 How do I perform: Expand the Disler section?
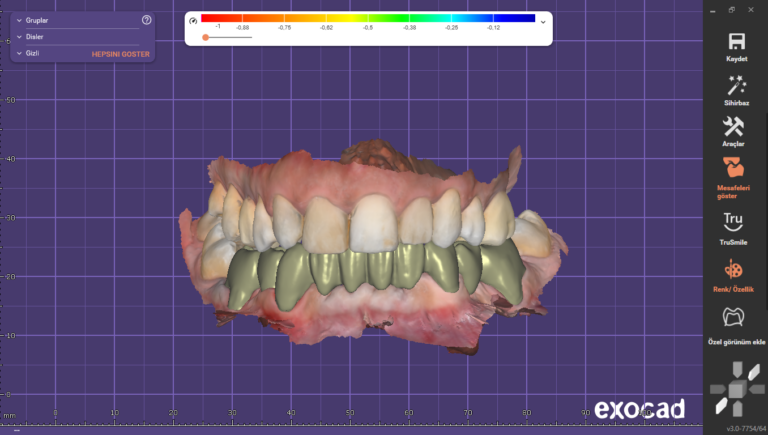[20, 36]
